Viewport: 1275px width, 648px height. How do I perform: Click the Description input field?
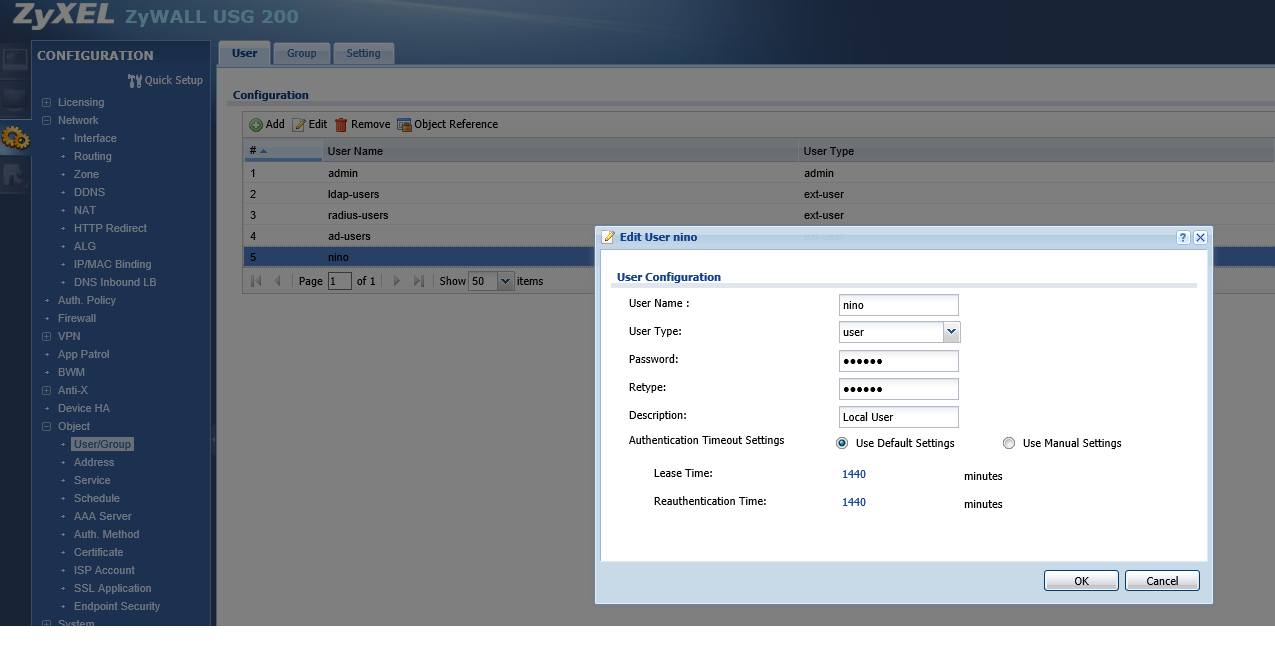(x=899, y=417)
